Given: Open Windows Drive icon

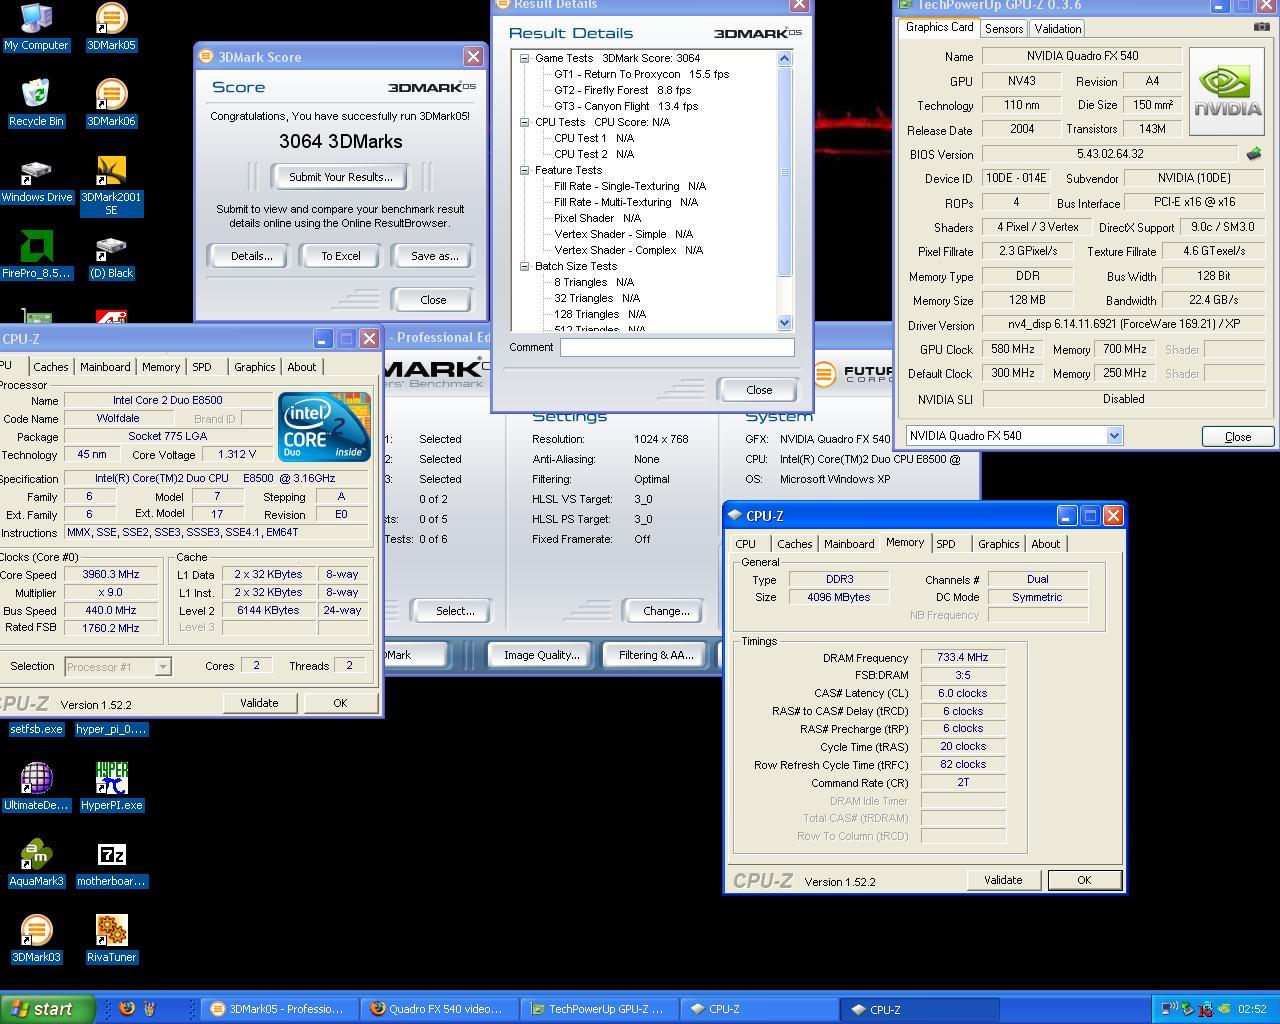Looking at the screenshot, I should coord(36,179).
